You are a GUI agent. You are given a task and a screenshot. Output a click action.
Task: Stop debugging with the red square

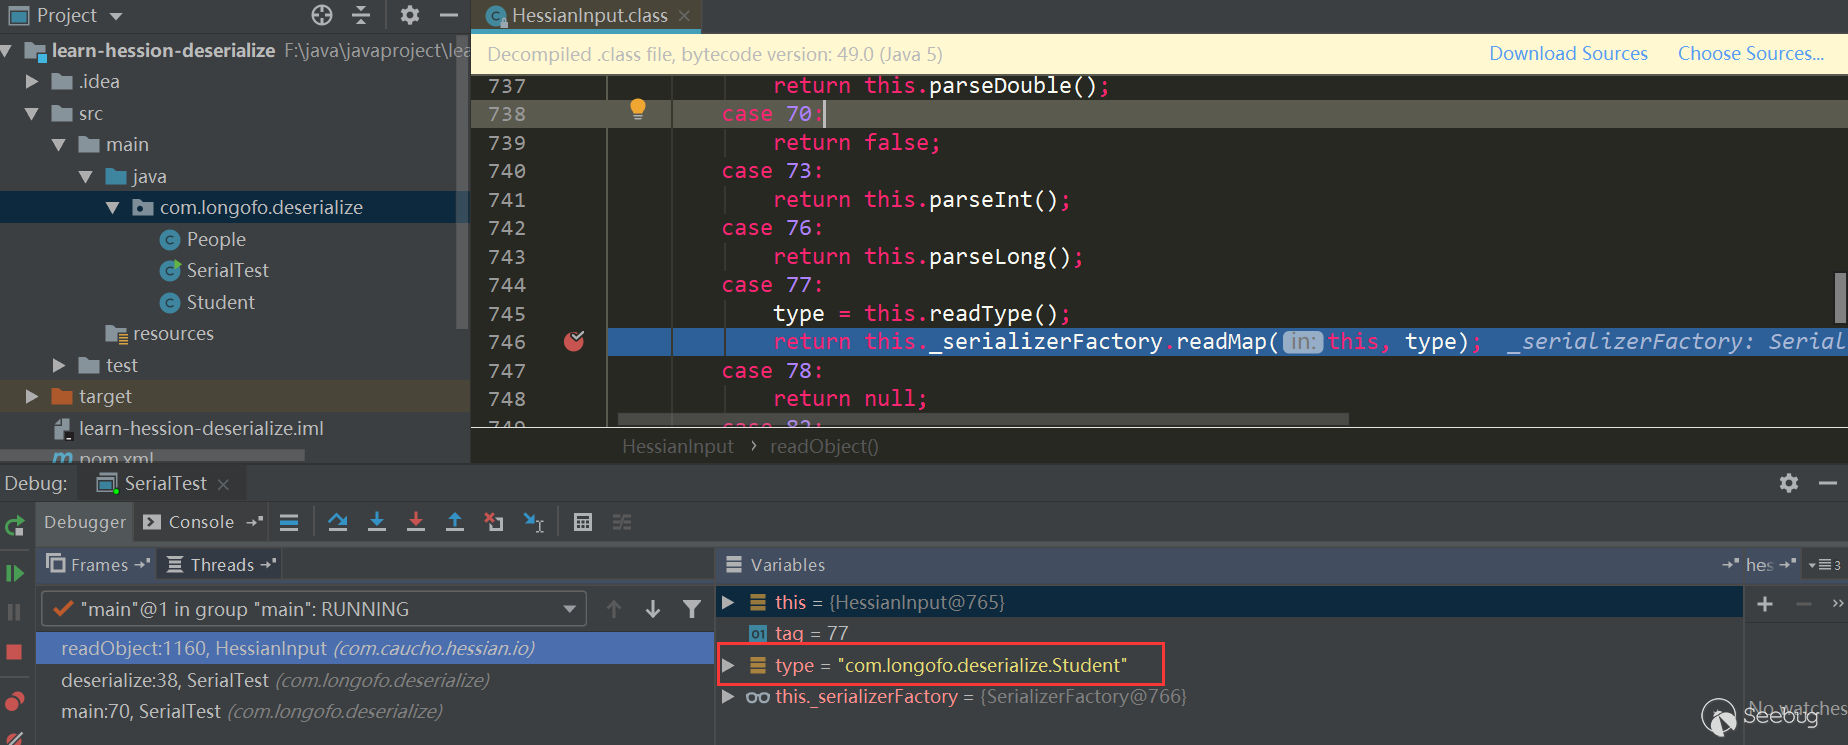pyautogui.click(x=14, y=652)
